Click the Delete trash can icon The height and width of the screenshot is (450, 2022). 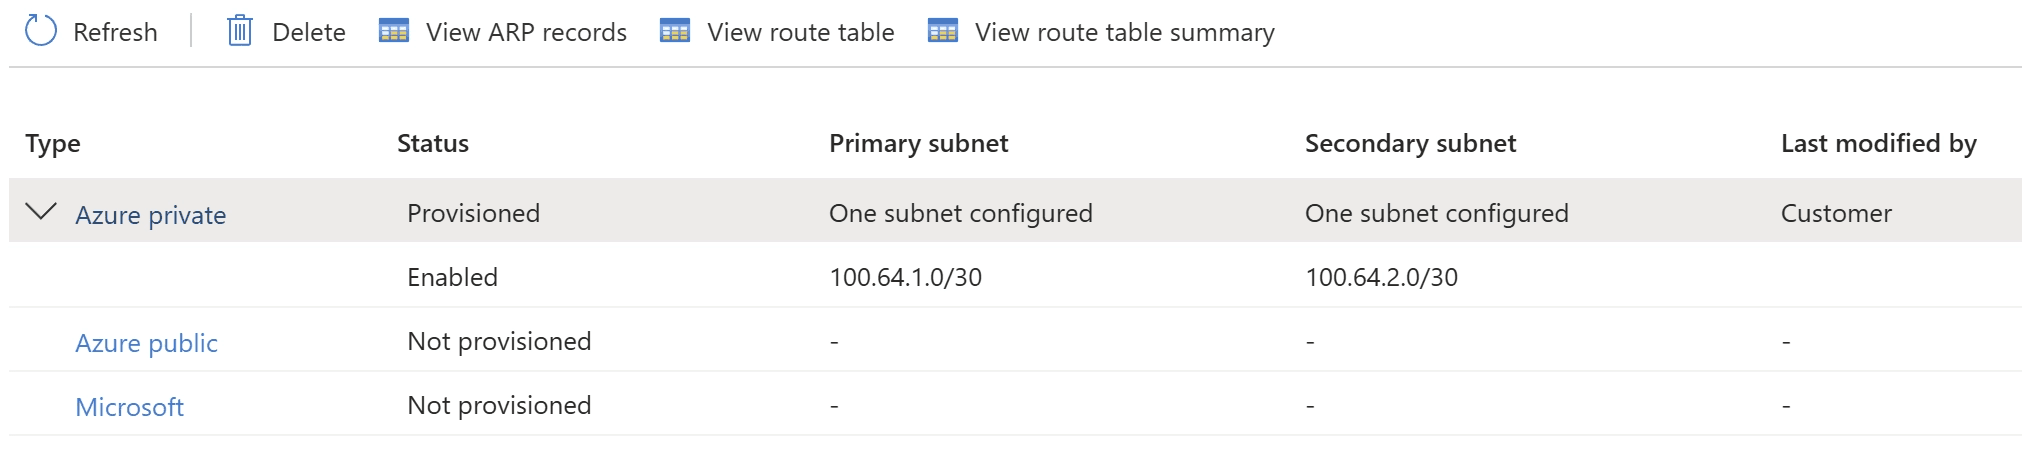240,31
